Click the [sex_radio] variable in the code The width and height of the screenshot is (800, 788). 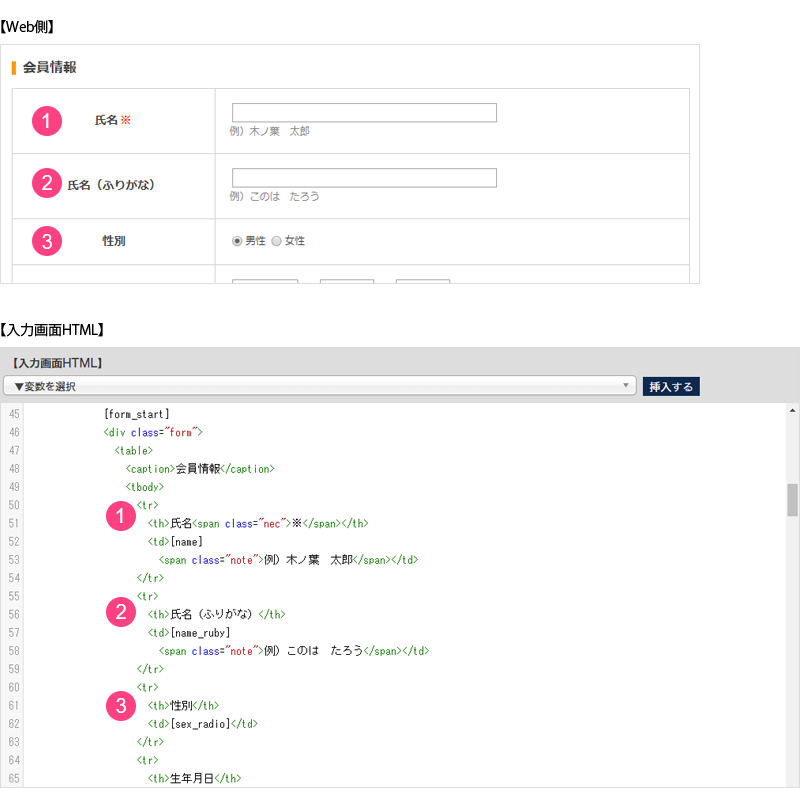(x=200, y=723)
